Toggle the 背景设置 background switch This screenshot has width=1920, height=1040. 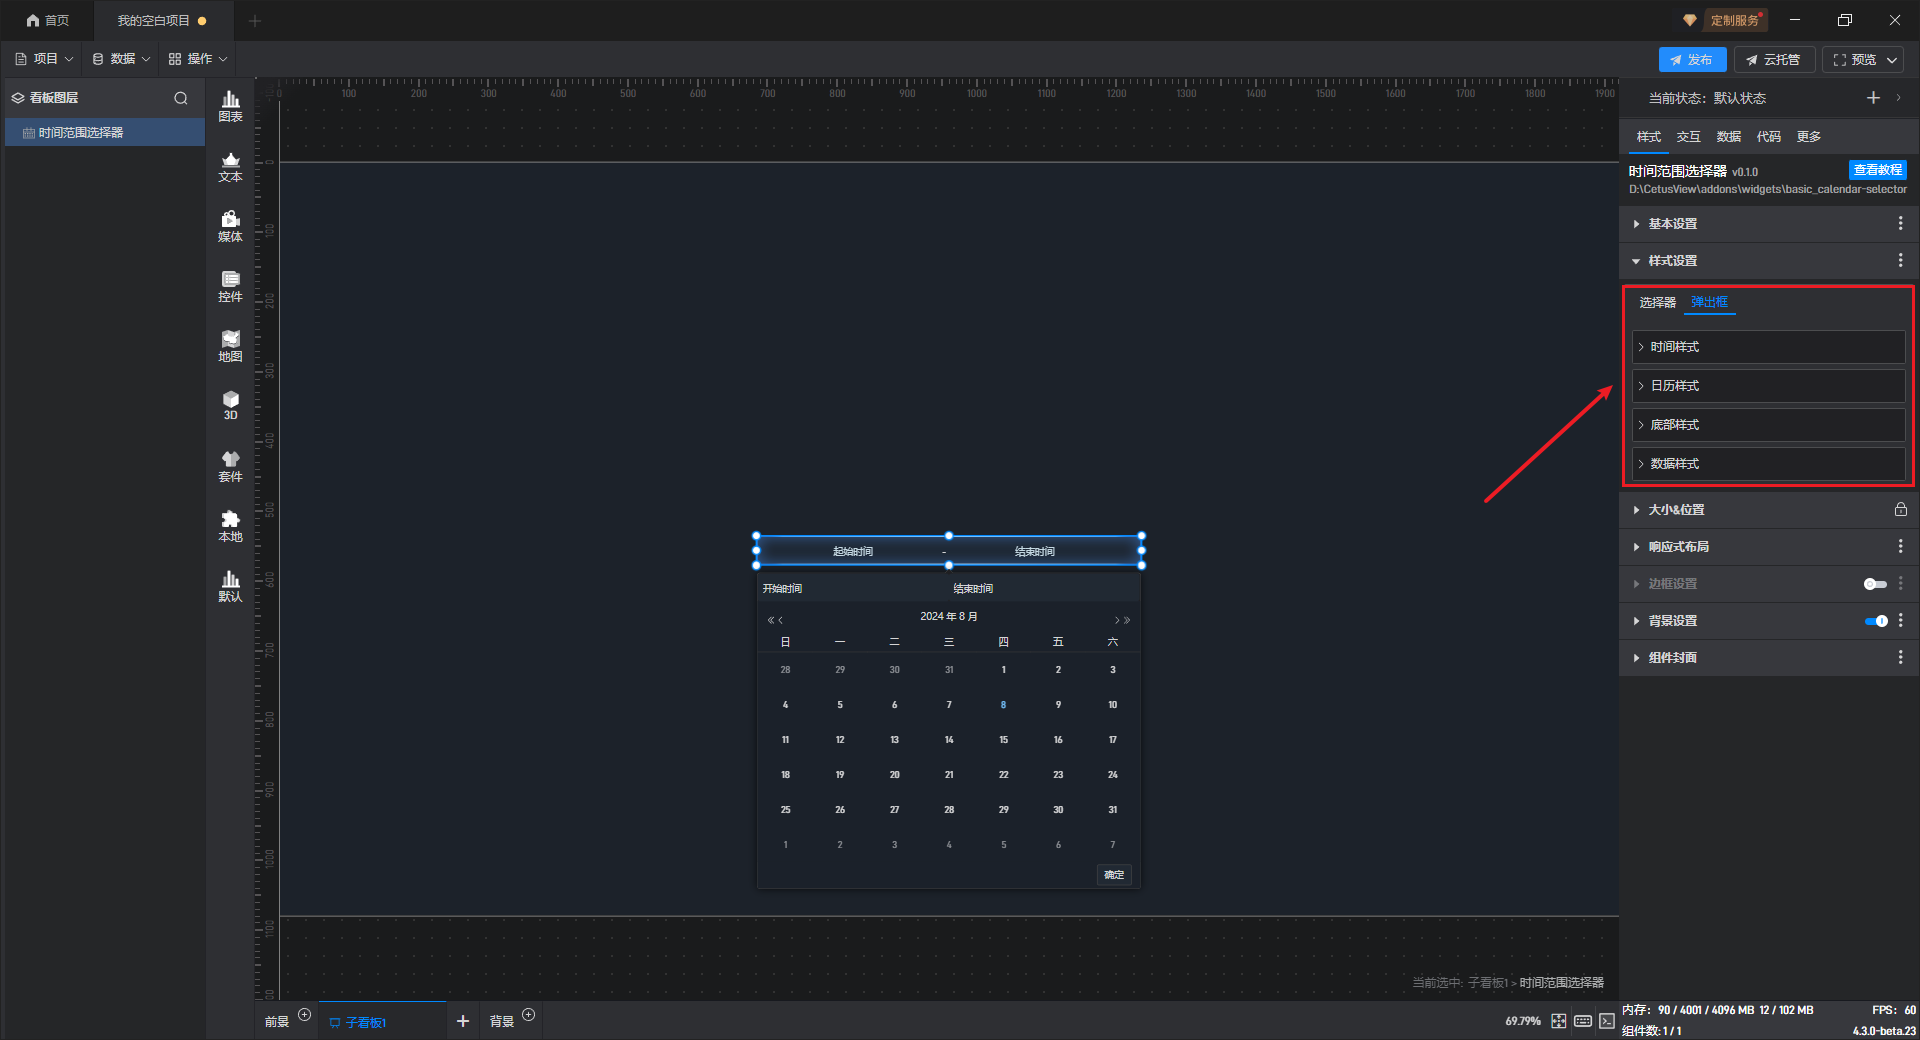(1876, 621)
